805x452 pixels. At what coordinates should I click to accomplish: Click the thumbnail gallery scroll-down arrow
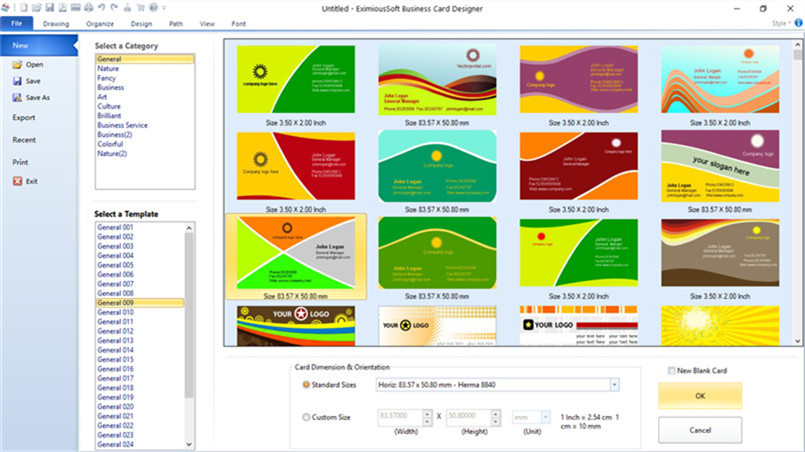coord(798,341)
